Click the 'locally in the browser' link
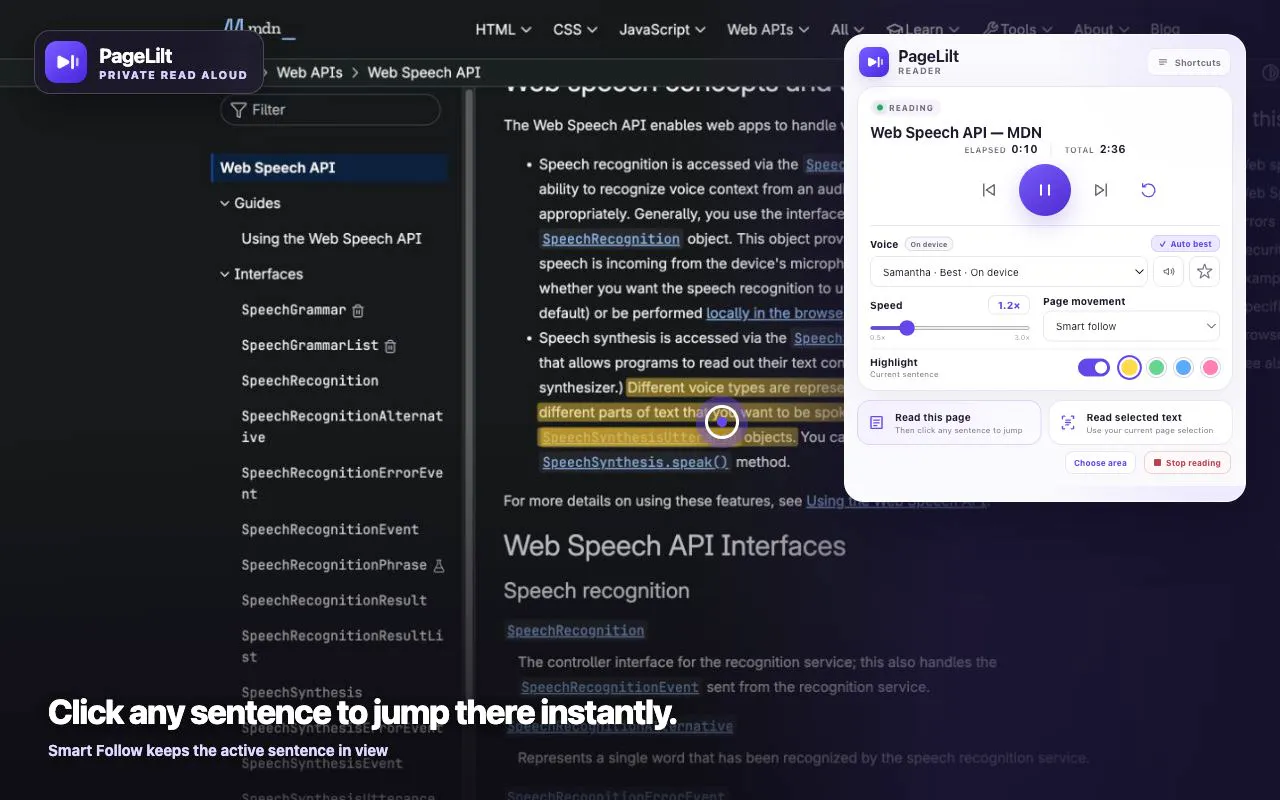 775,313
